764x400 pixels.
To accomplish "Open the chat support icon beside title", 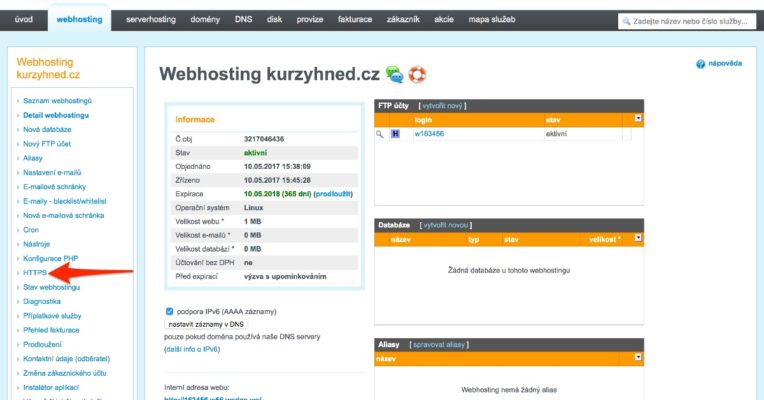I will pyautogui.click(x=394, y=75).
